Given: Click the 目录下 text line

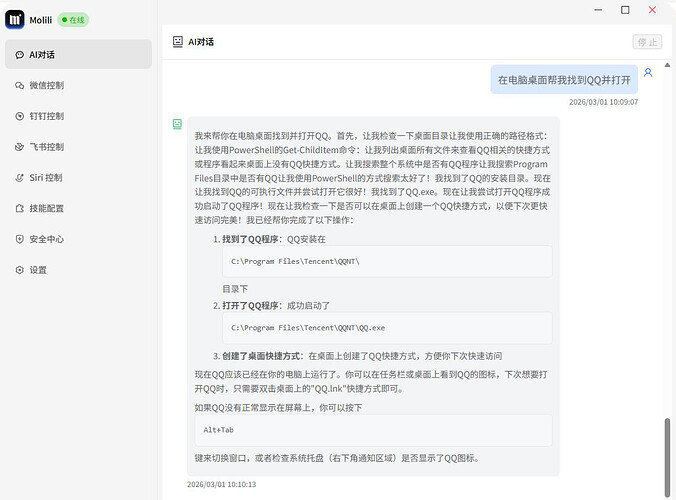Looking at the screenshot, I should coord(235,289).
